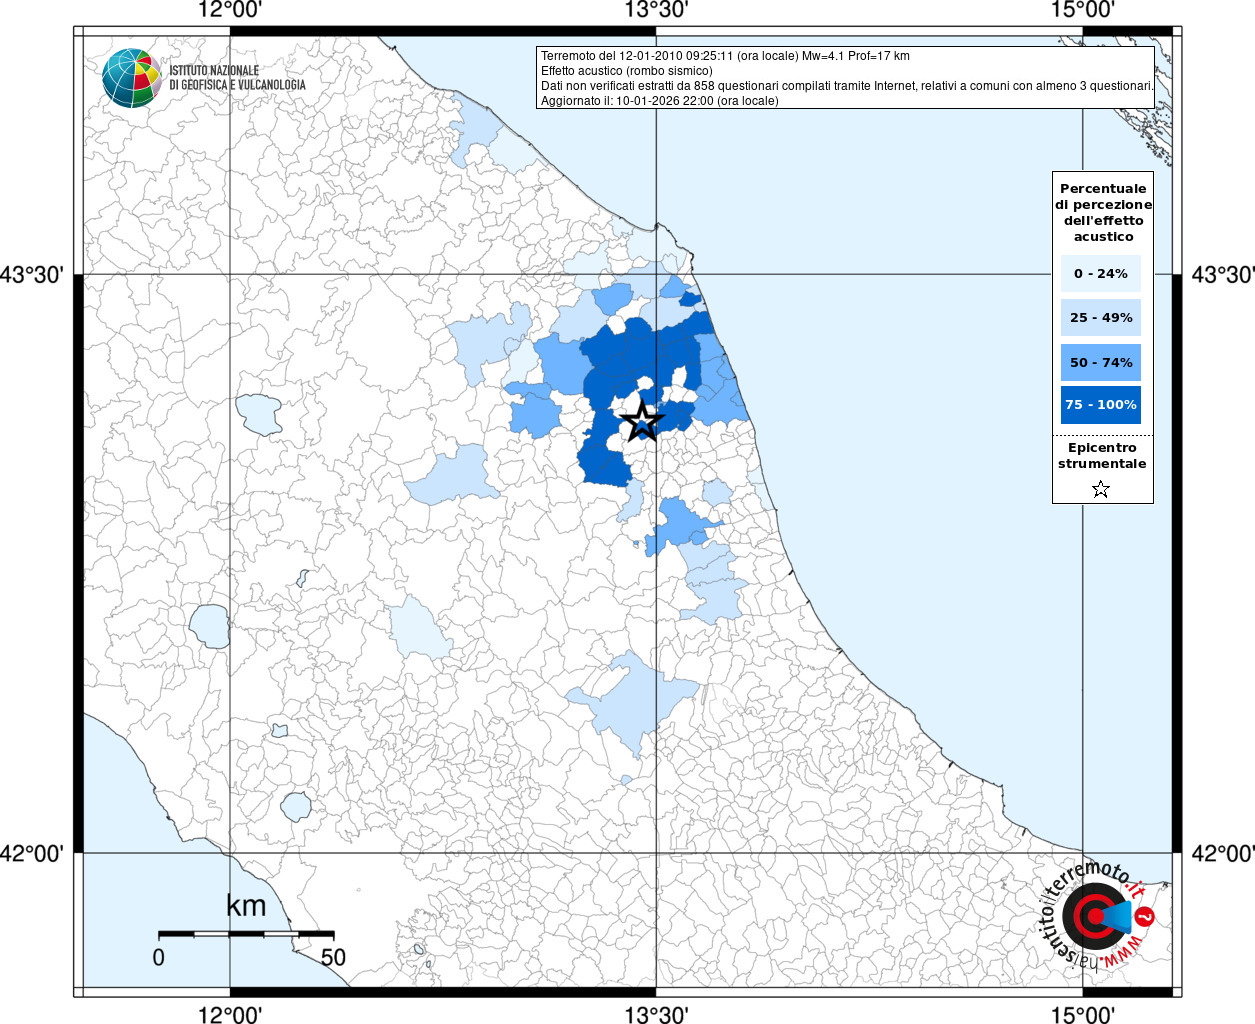This screenshot has height=1024, width=1255.
Task: Click the 'Percentuale di percezione' legend title
Action: (1103, 212)
